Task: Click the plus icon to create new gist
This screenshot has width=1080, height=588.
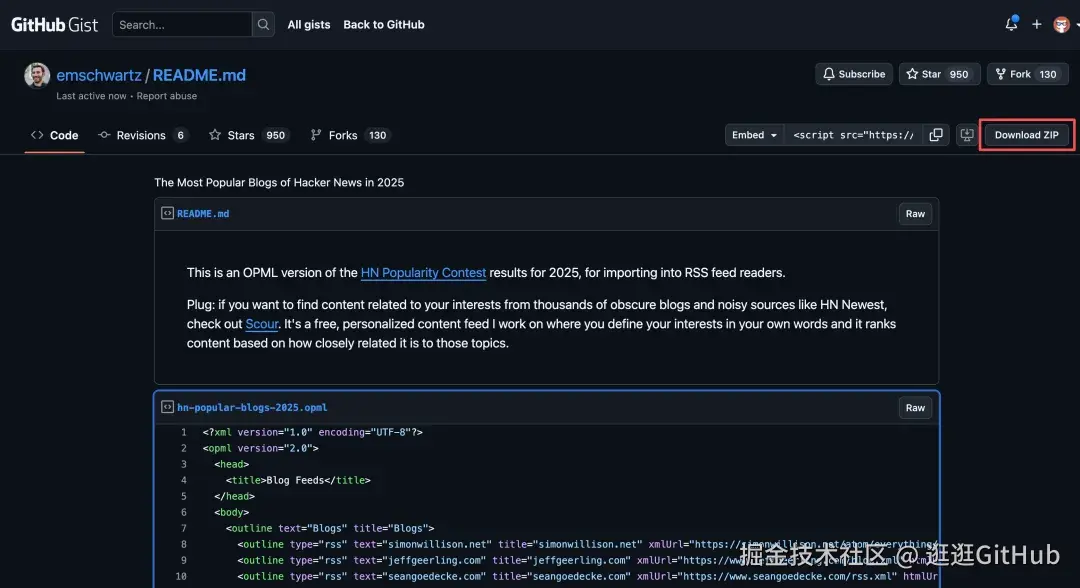Action: click(1037, 24)
